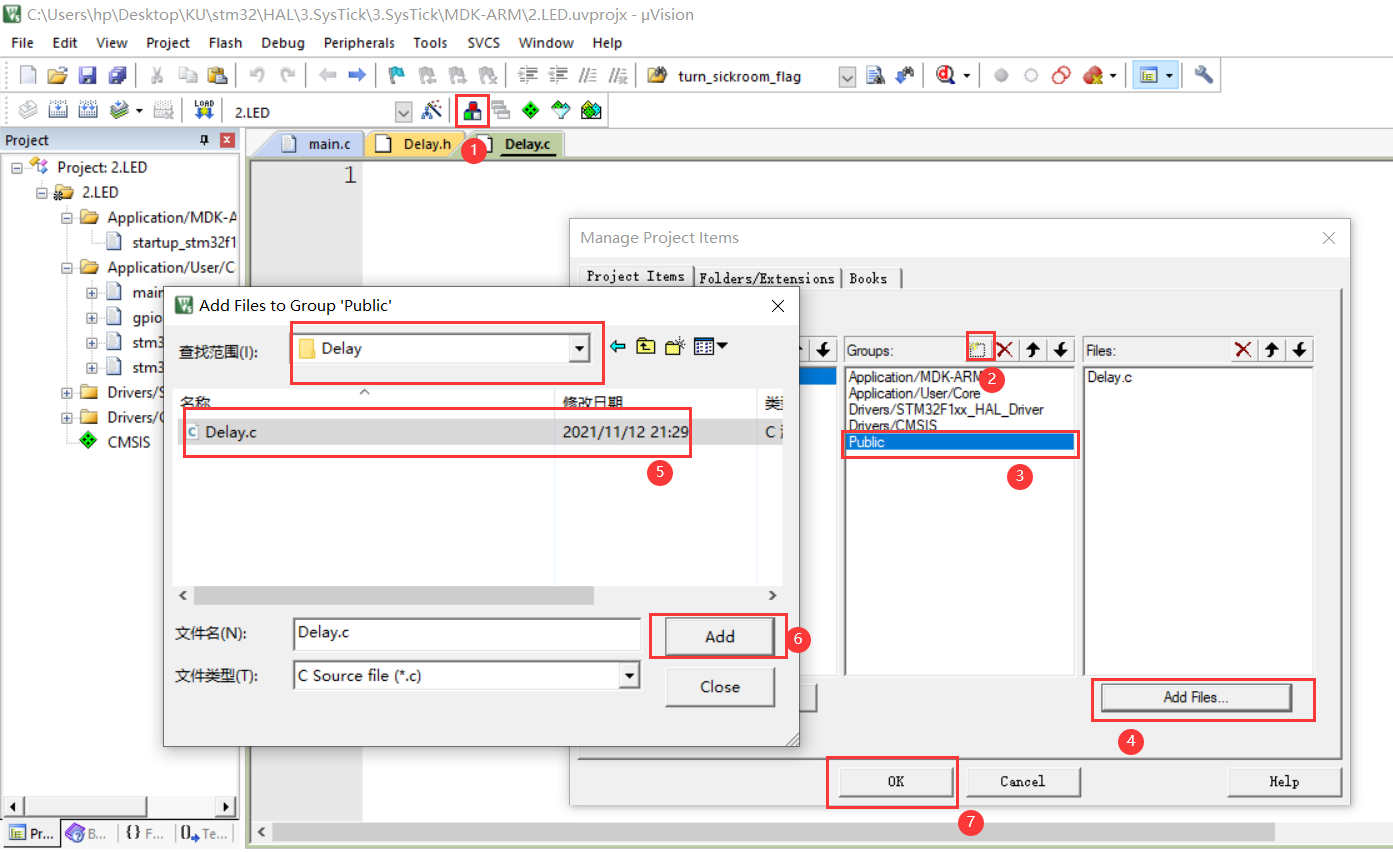
Task: Click the New file icon in toolbar
Action: pos(28,75)
